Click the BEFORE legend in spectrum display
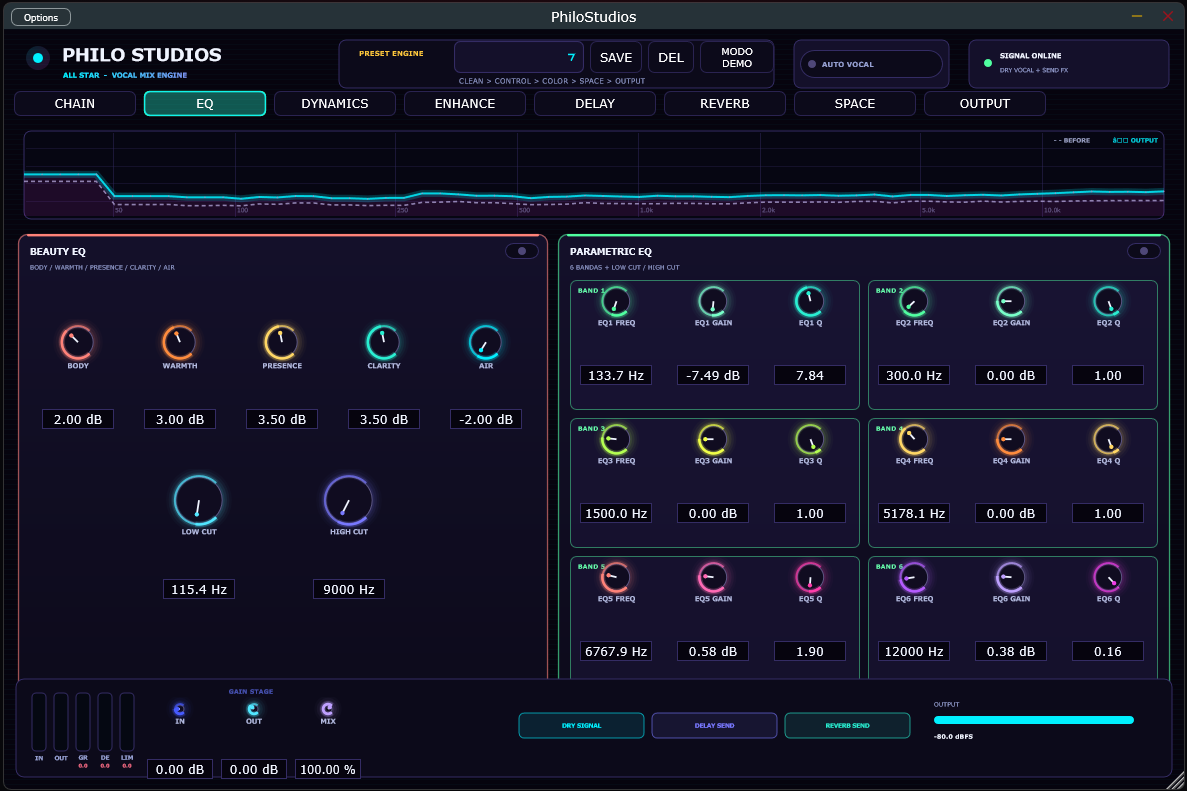Screen dimensions: 1187x791 [x=1072, y=141]
